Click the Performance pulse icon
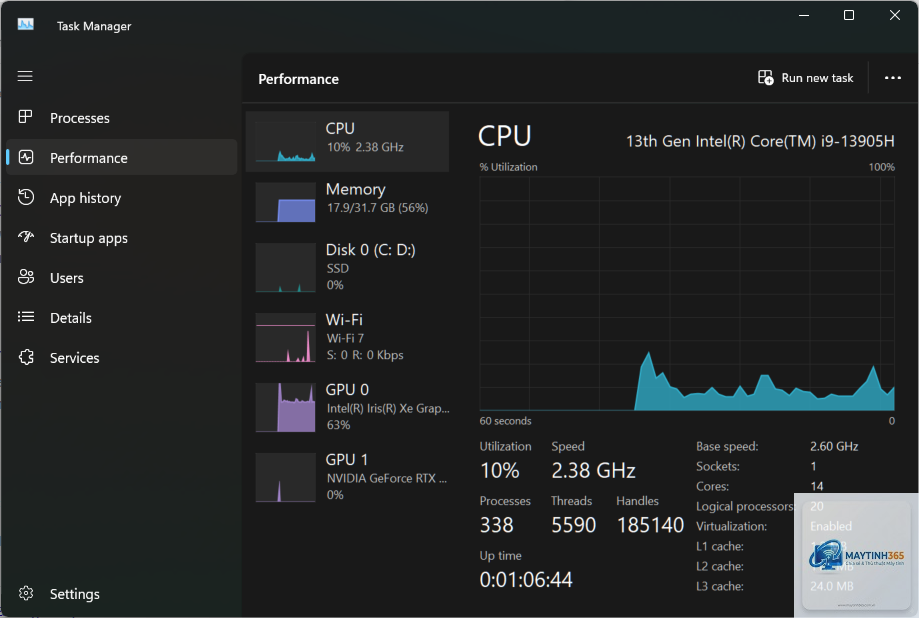The image size is (919, 618). pos(26,157)
